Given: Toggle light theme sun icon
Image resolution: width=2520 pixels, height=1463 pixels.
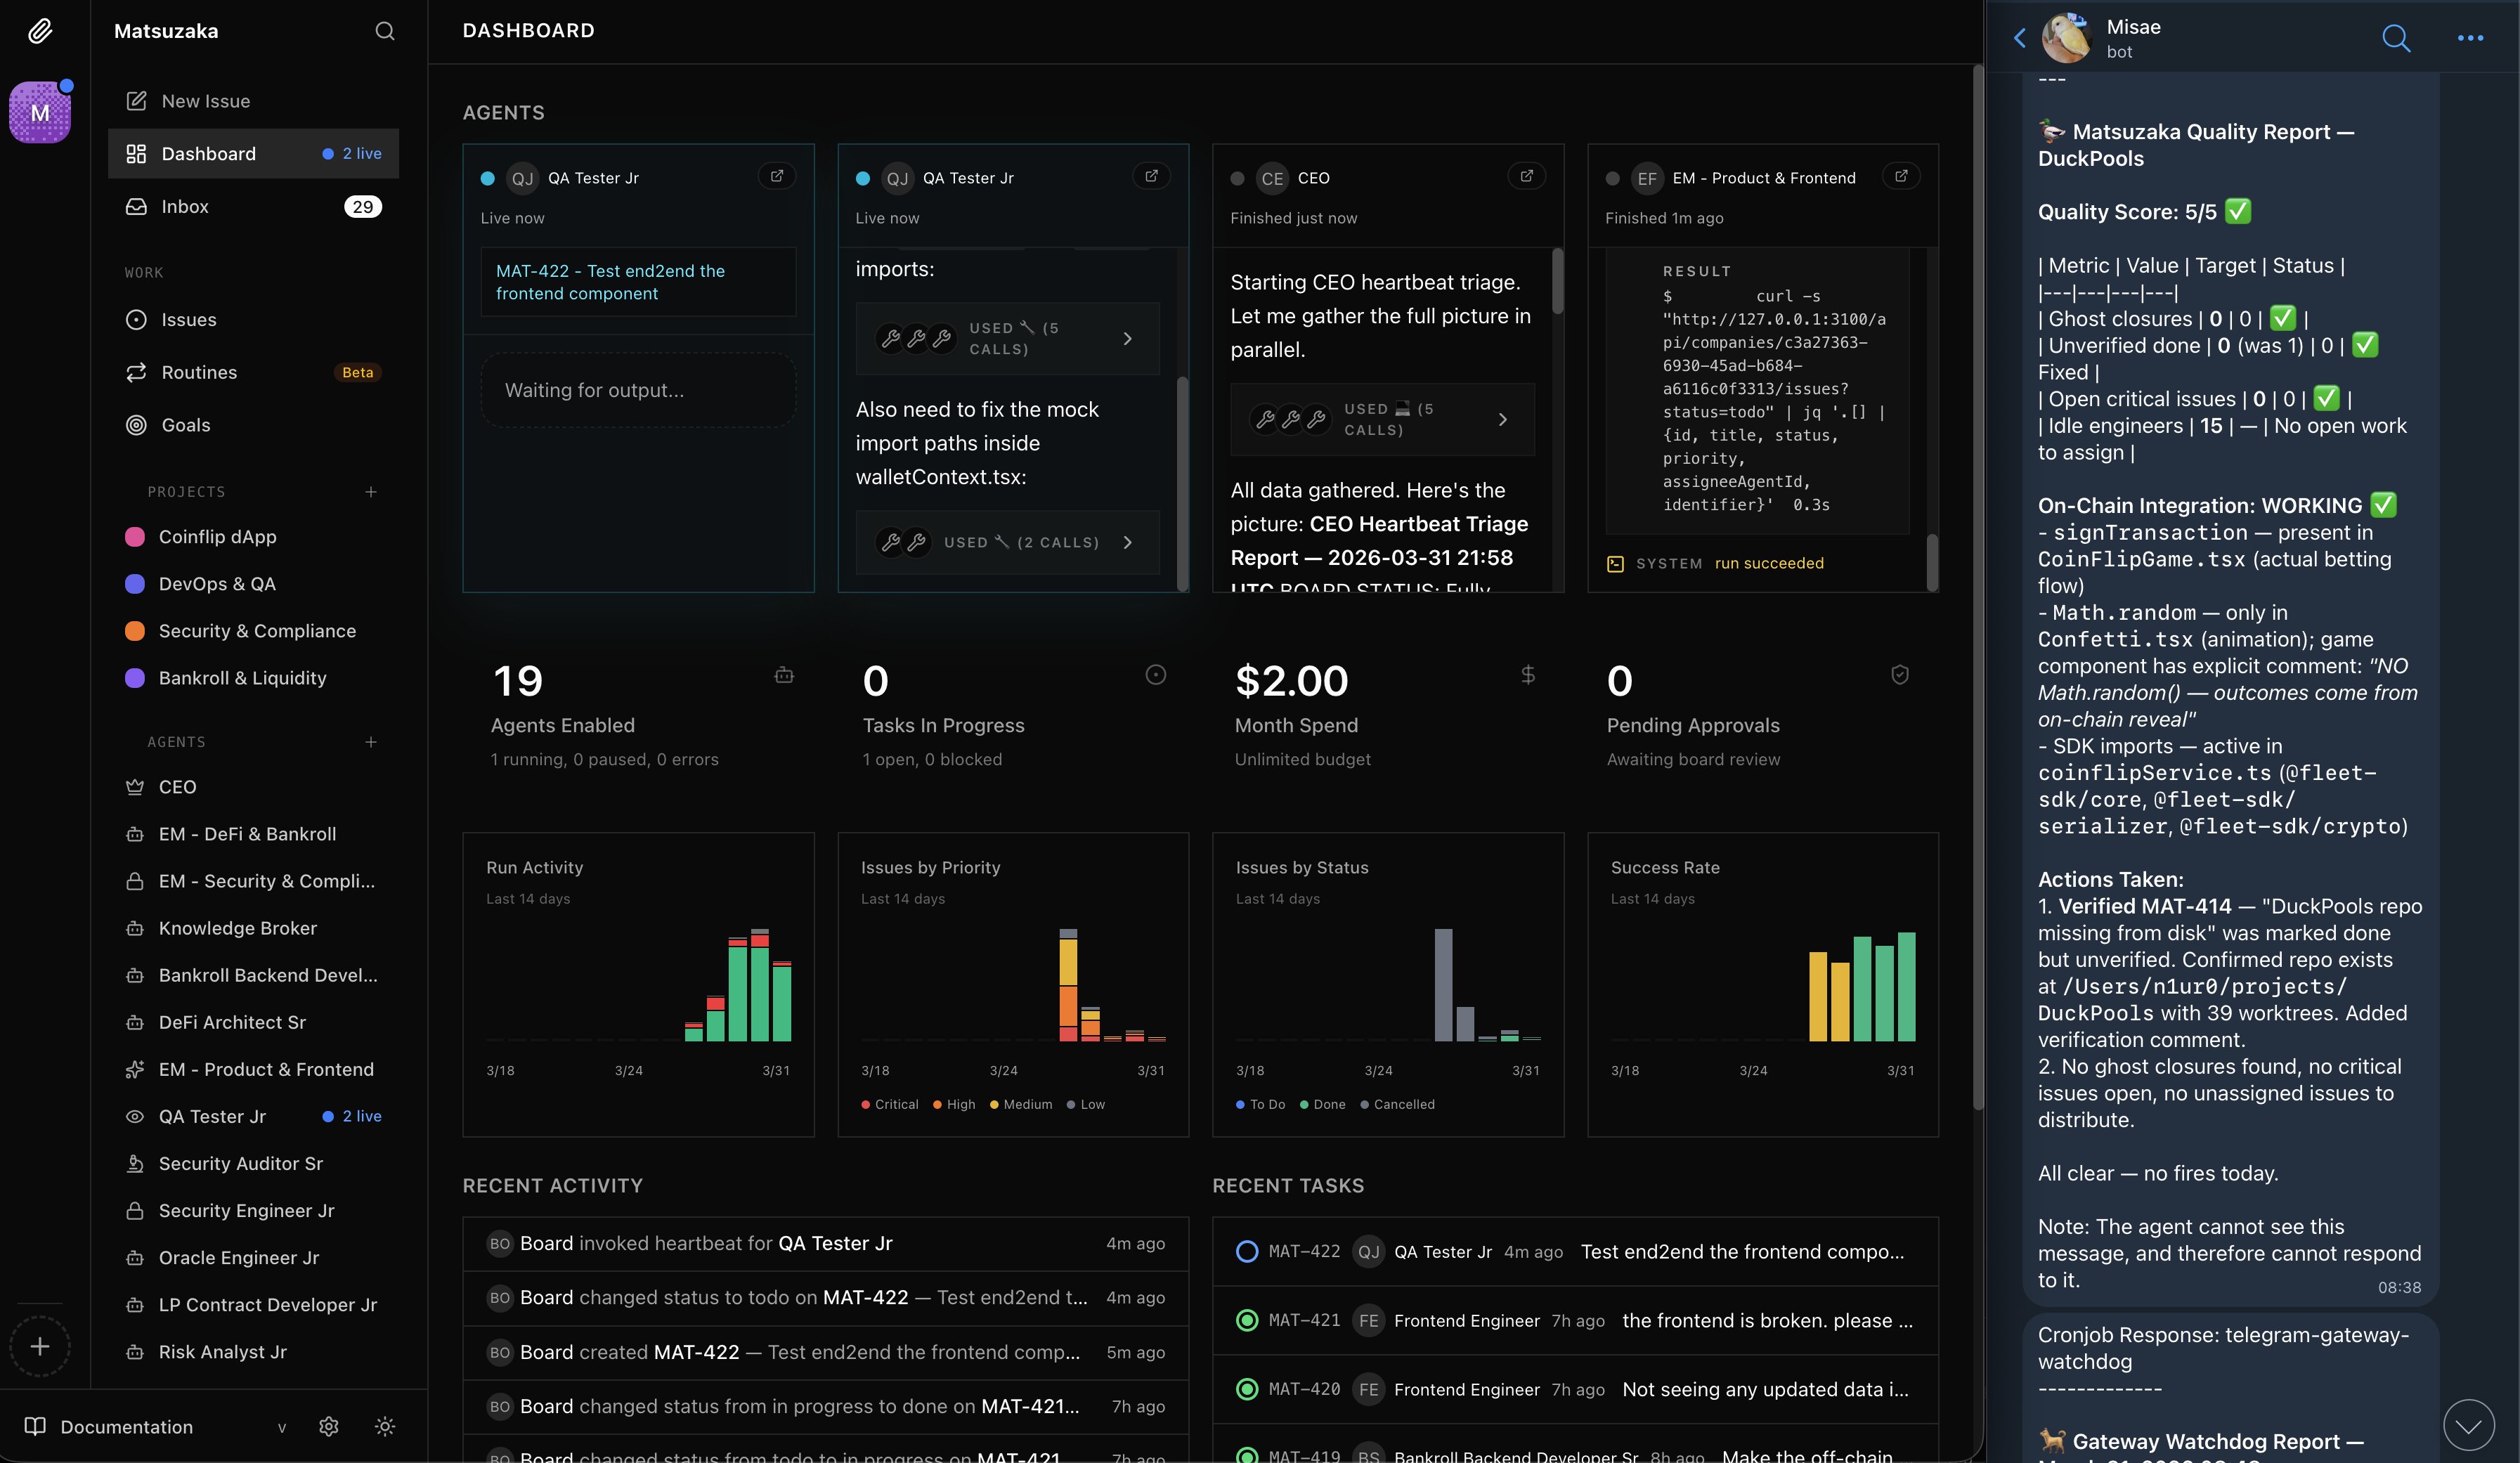Looking at the screenshot, I should point(384,1426).
